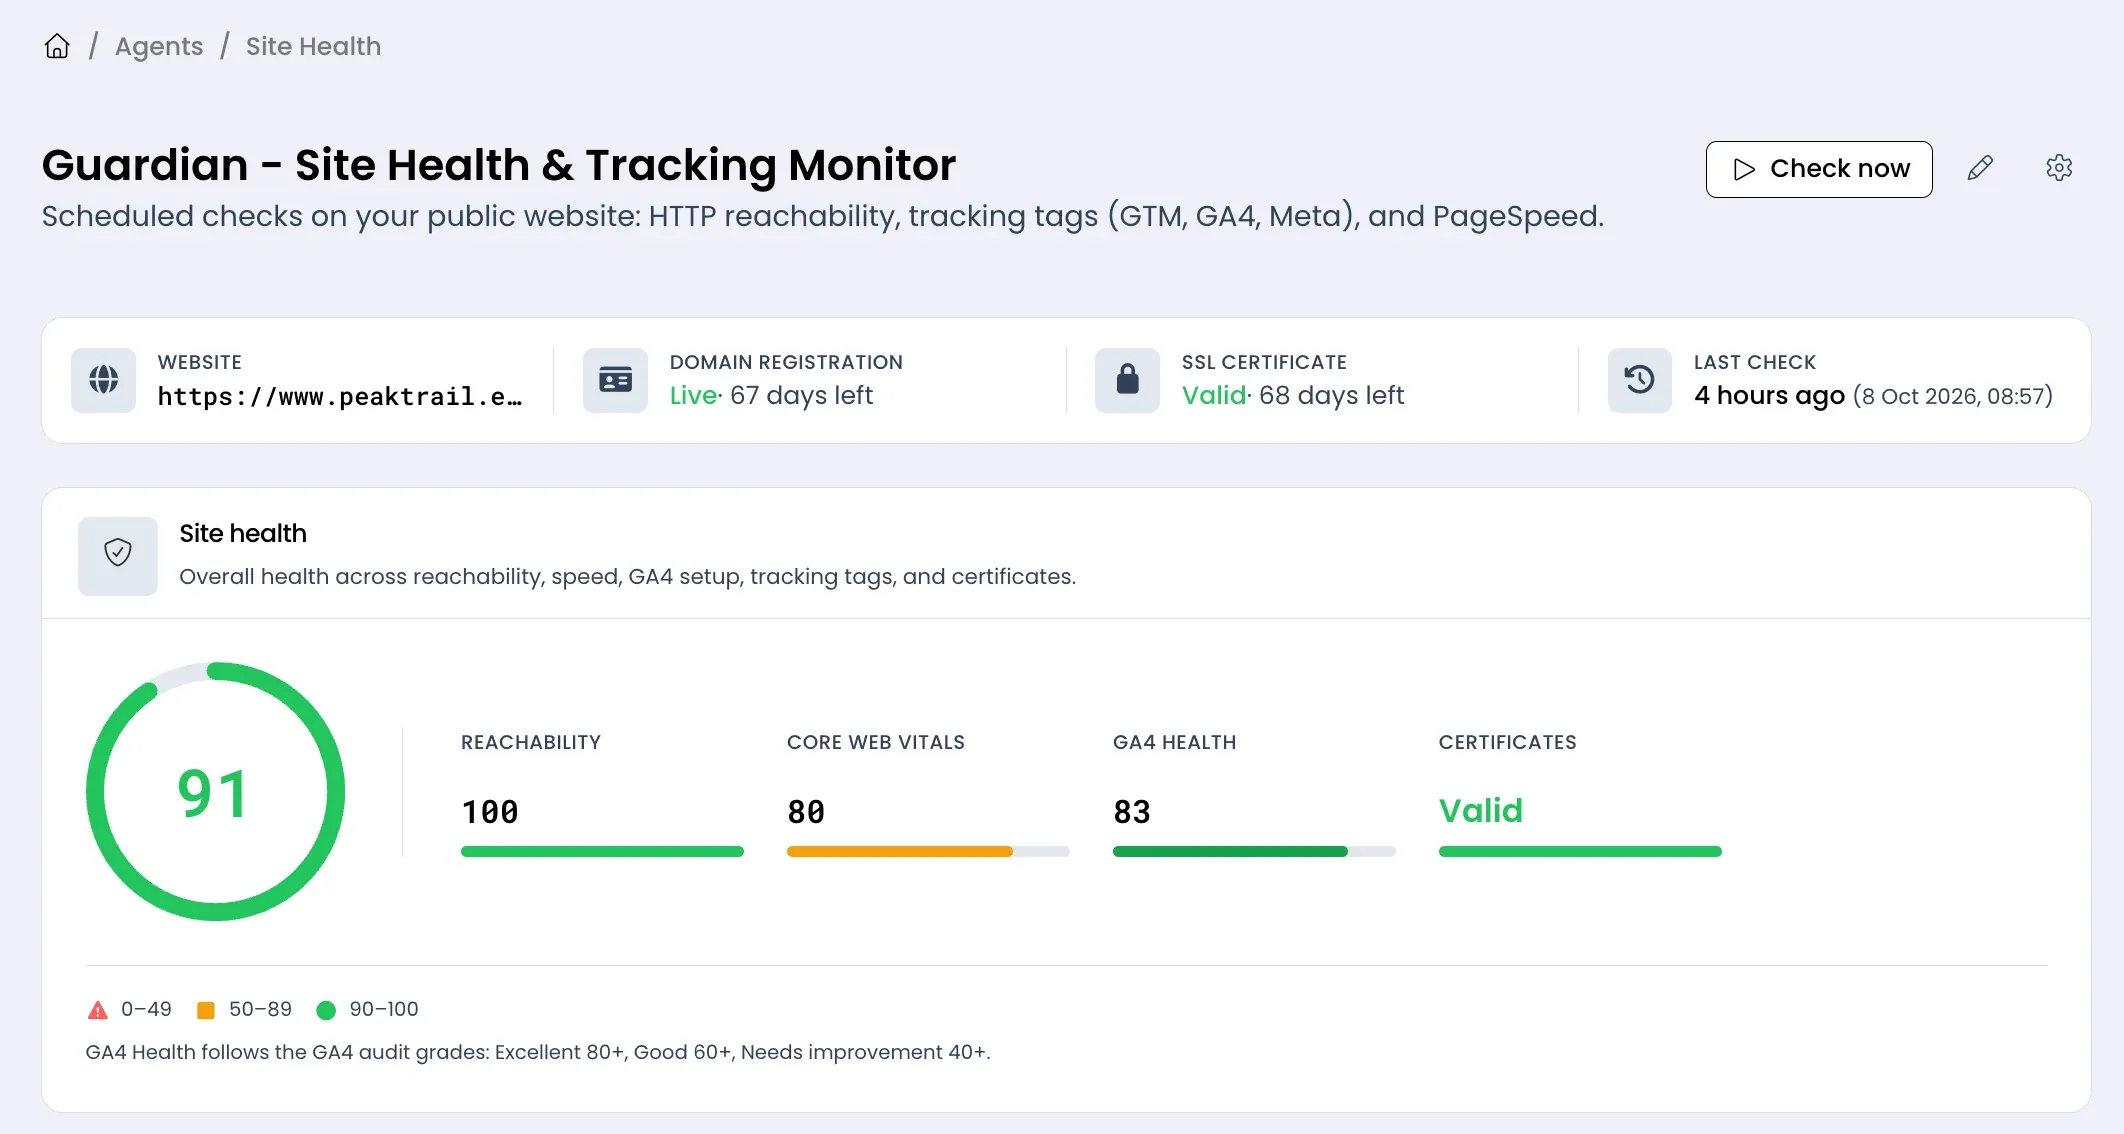Edit the monitor with the pencil icon

[x=1980, y=168]
